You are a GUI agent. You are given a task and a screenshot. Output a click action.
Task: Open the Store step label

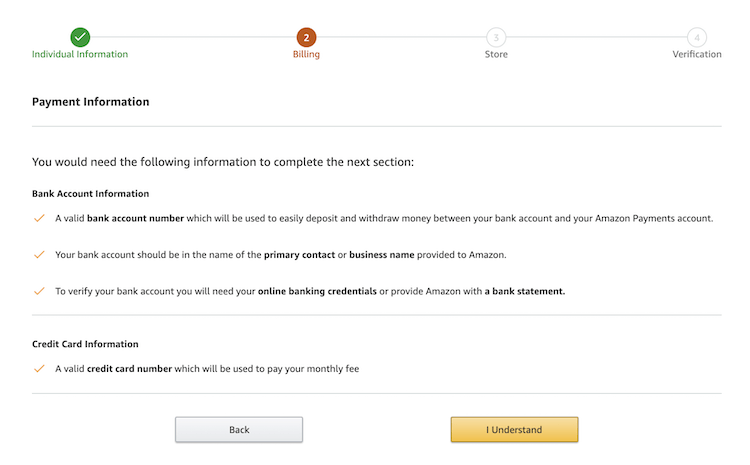tap(496, 54)
